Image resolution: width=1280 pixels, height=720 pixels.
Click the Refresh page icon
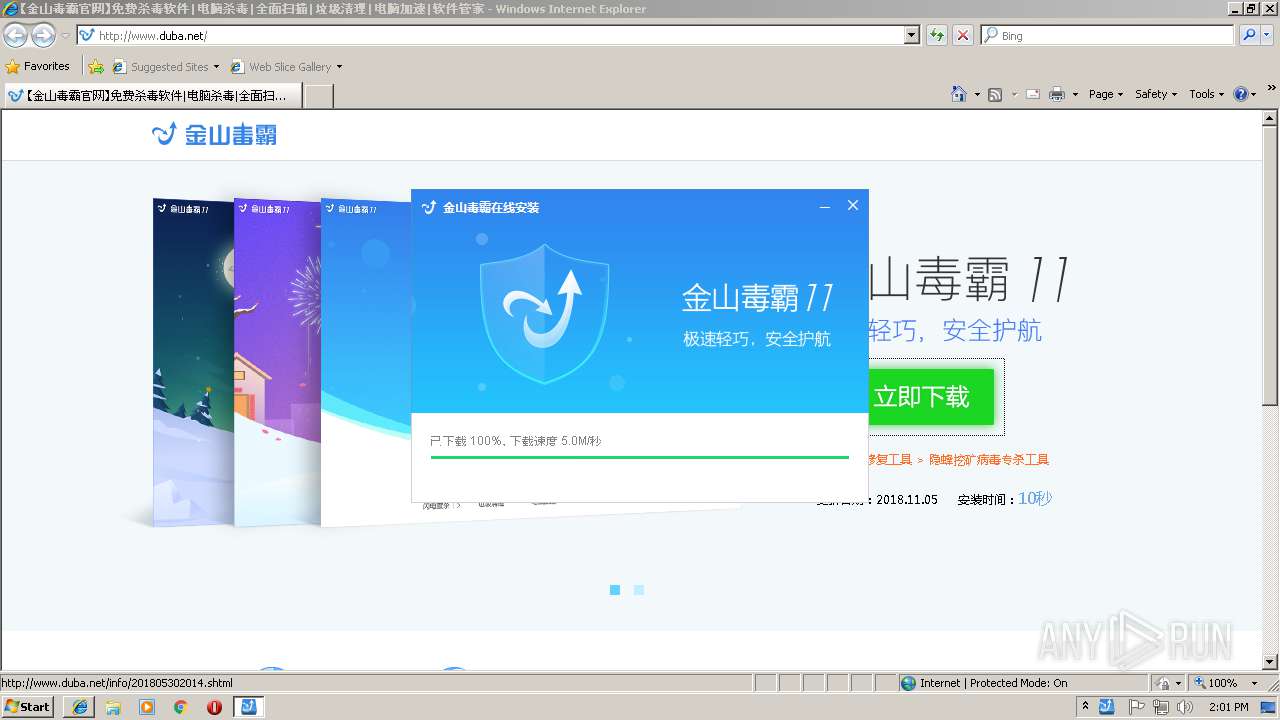[x=937, y=35]
